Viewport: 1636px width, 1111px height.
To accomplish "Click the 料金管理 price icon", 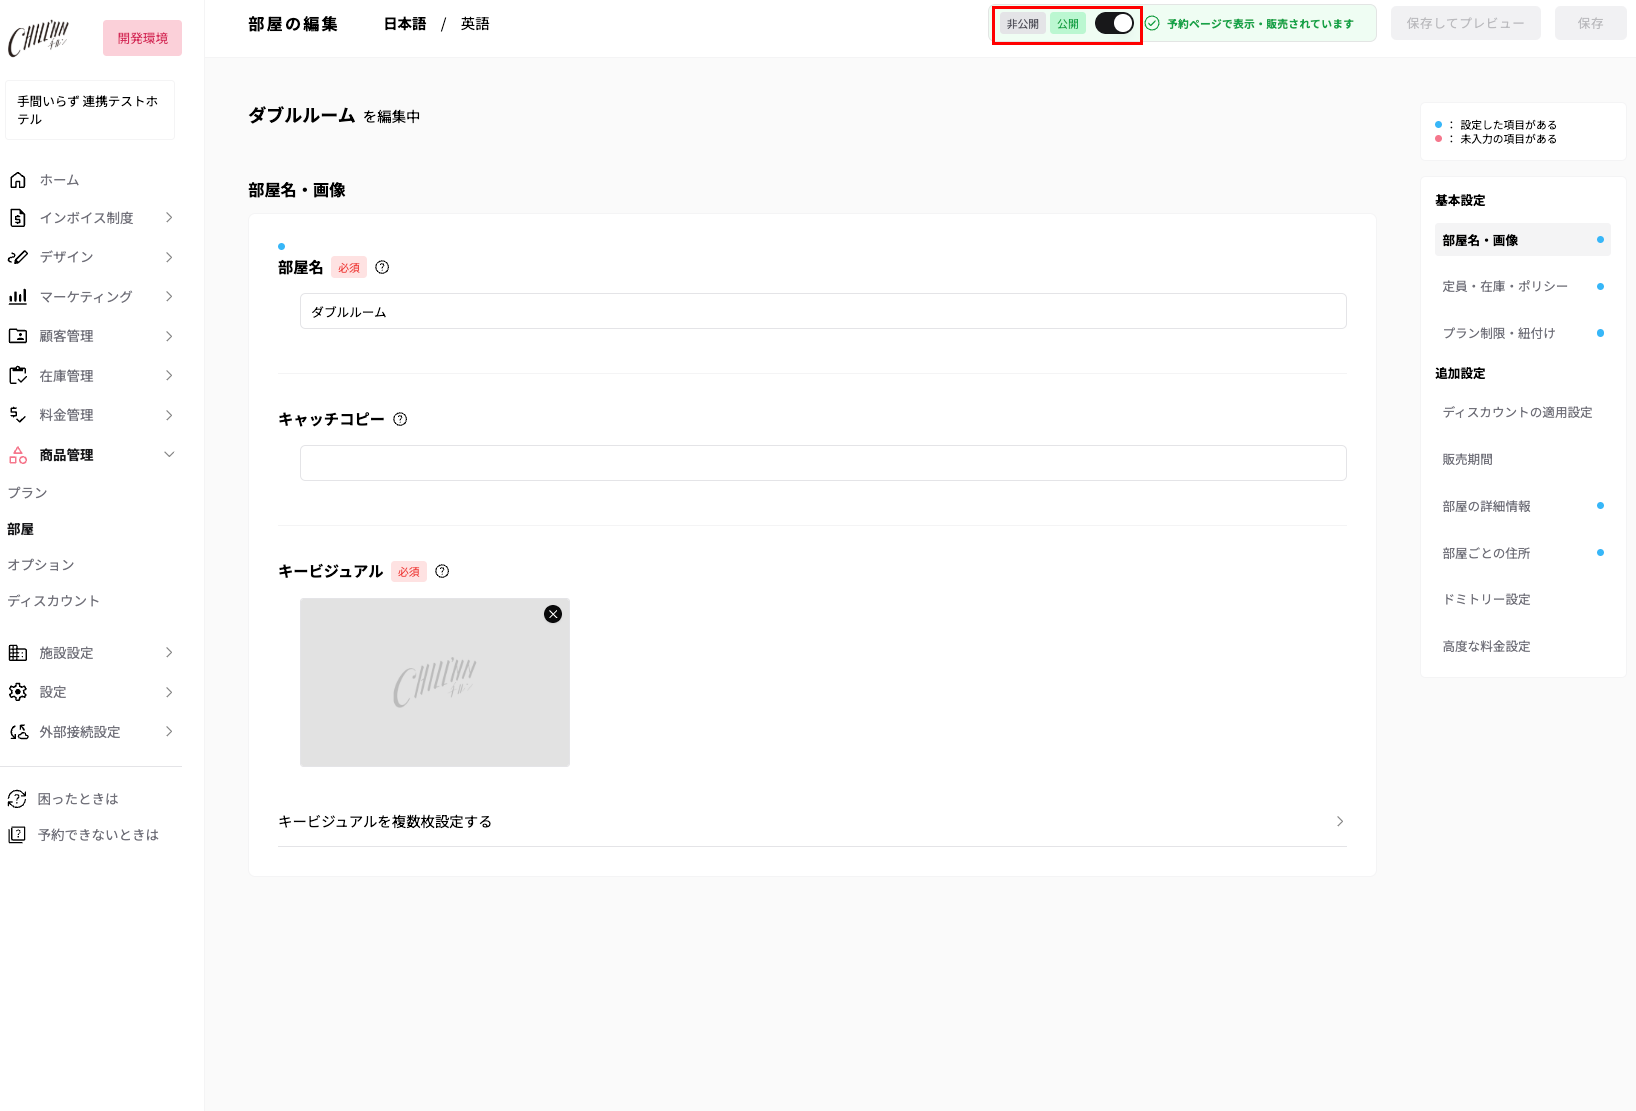I will pyautogui.click(x=17, y=415).
